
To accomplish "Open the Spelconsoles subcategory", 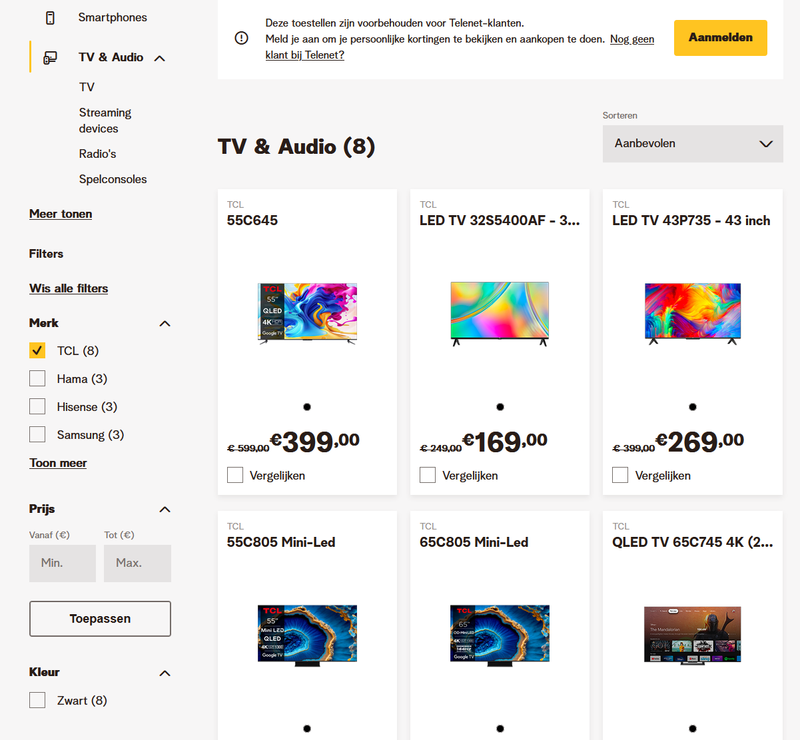I will [113, 180].
